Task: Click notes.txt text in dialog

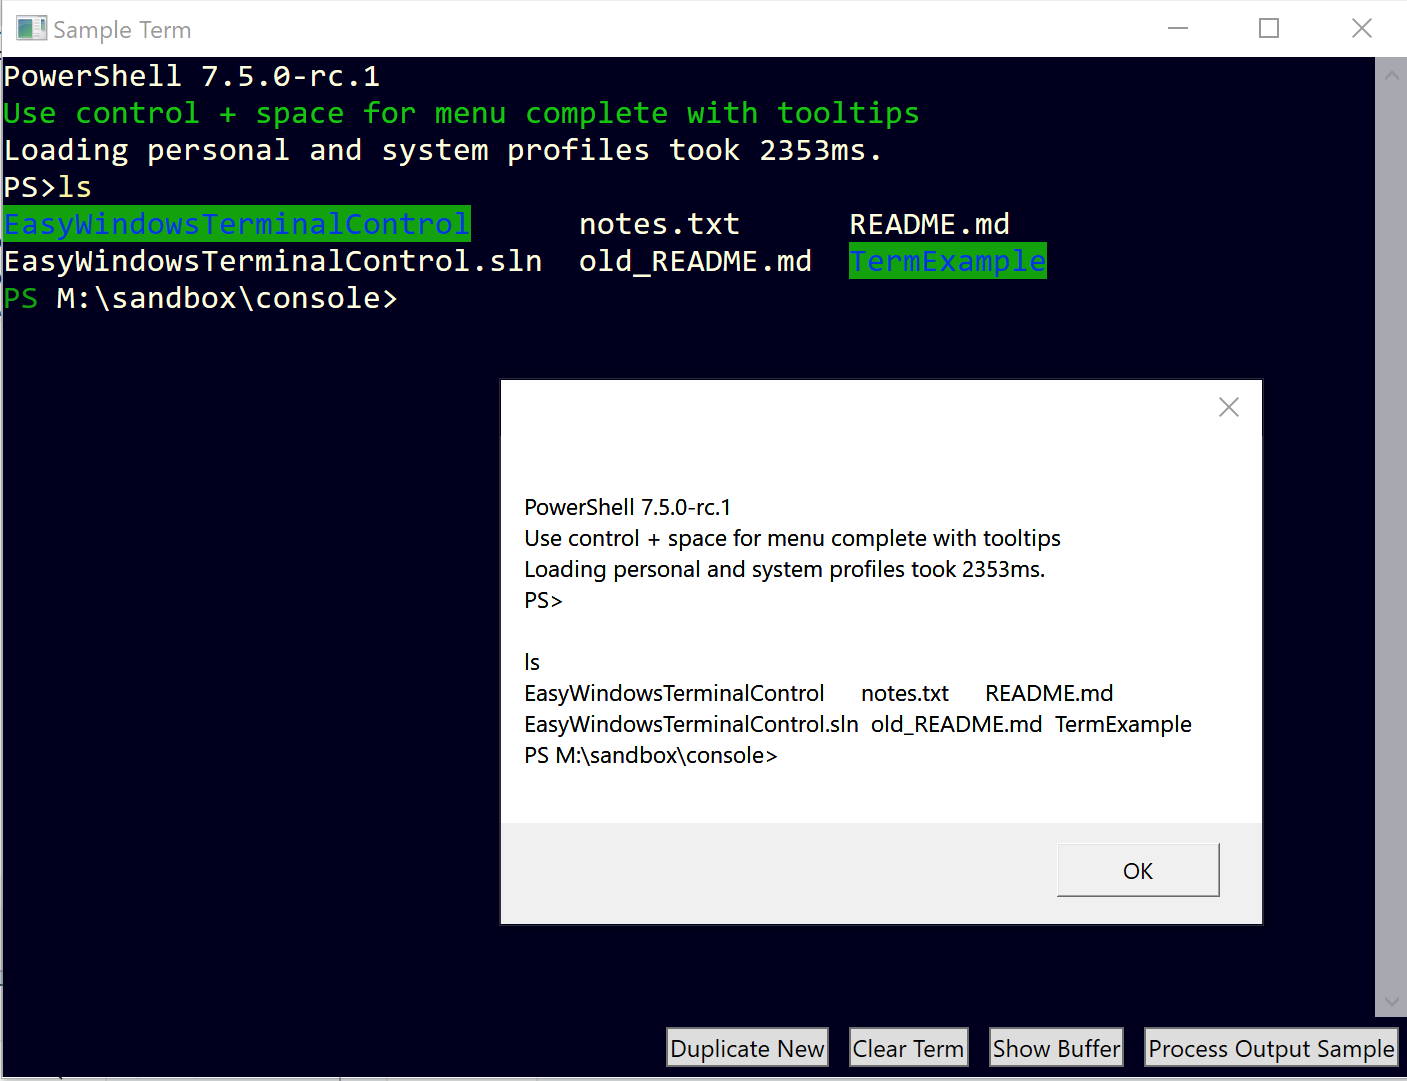Action: [x=905, y=693]
